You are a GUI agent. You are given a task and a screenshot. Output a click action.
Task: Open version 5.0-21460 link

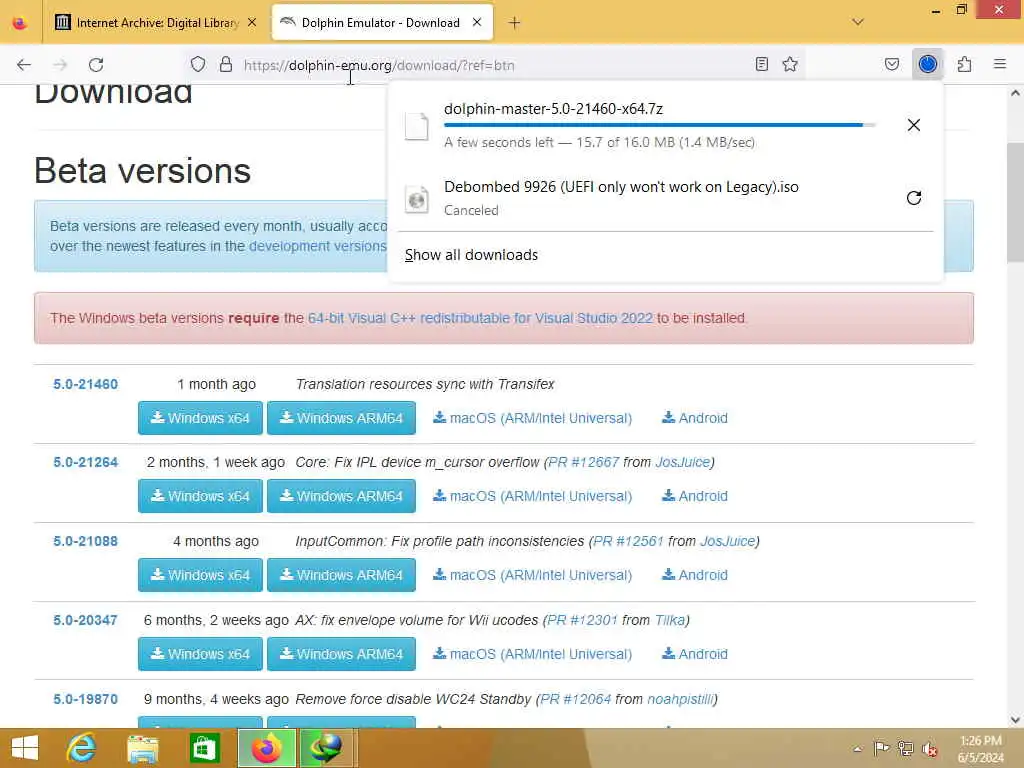[x=86, y=384]
